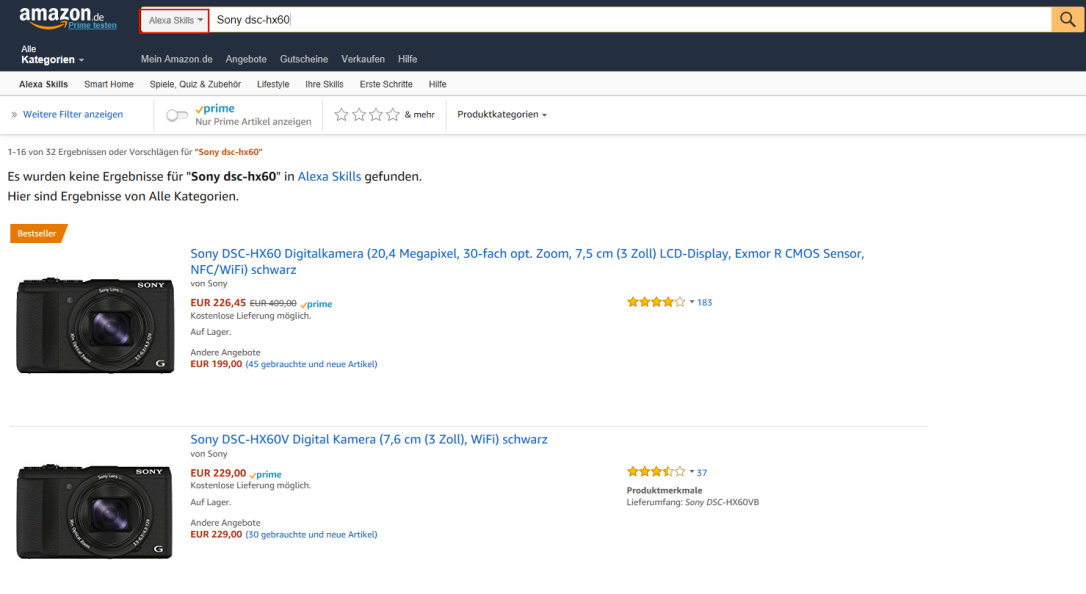This screenshot has height=594, width=1086.
Task: Filter by star rating & mehr
Action: 384,114
